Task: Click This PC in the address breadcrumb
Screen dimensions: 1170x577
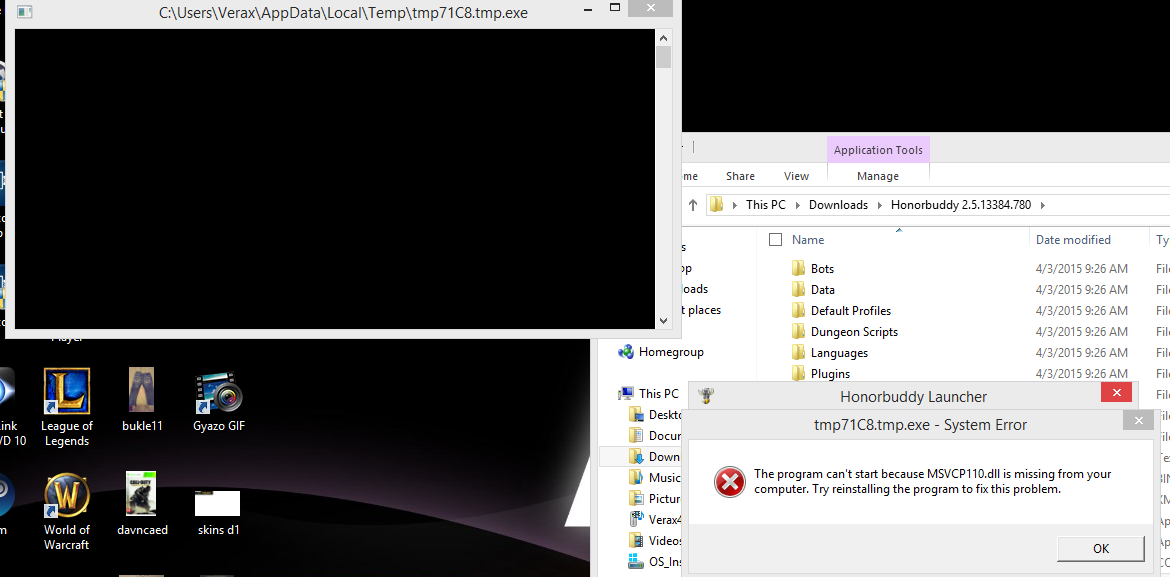Action: [x=766, y=205]
